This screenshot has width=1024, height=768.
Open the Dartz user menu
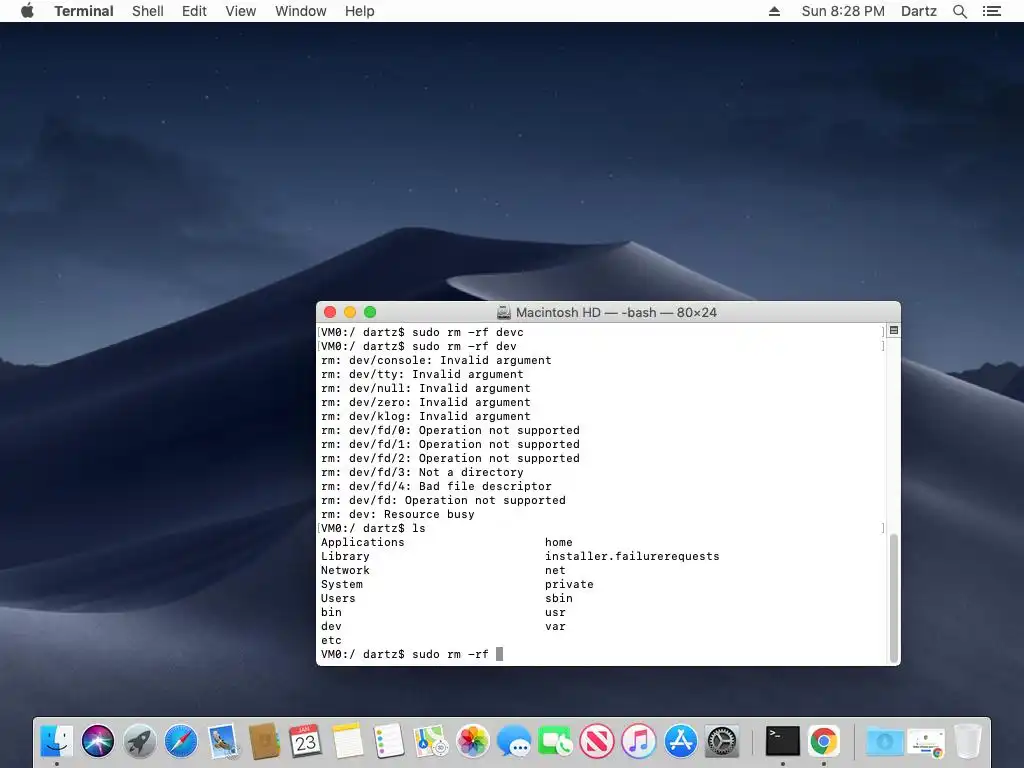click(919, 11)
